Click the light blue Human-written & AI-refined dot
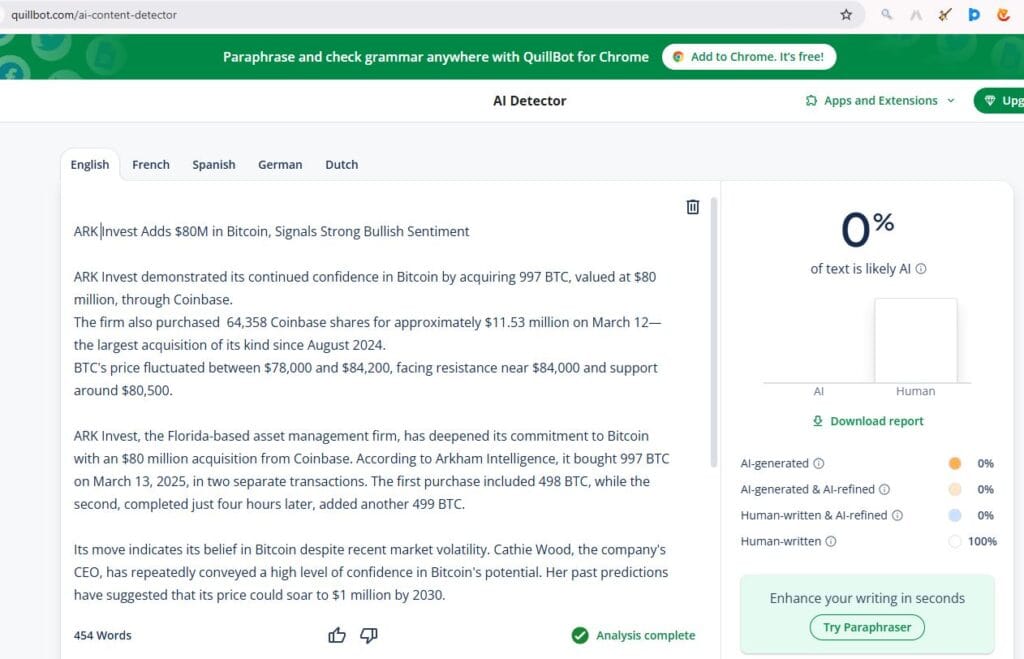The width and height of the screenshot is (1024, 659). pos(955,515)
